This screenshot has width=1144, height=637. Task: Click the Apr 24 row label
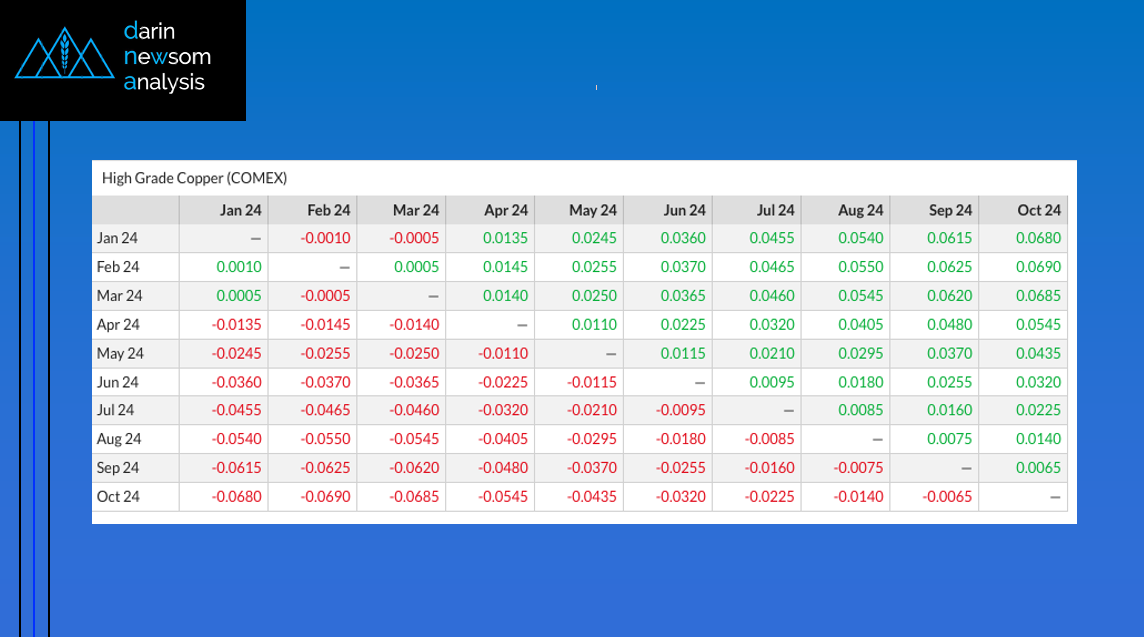click(x=118, y=325)
